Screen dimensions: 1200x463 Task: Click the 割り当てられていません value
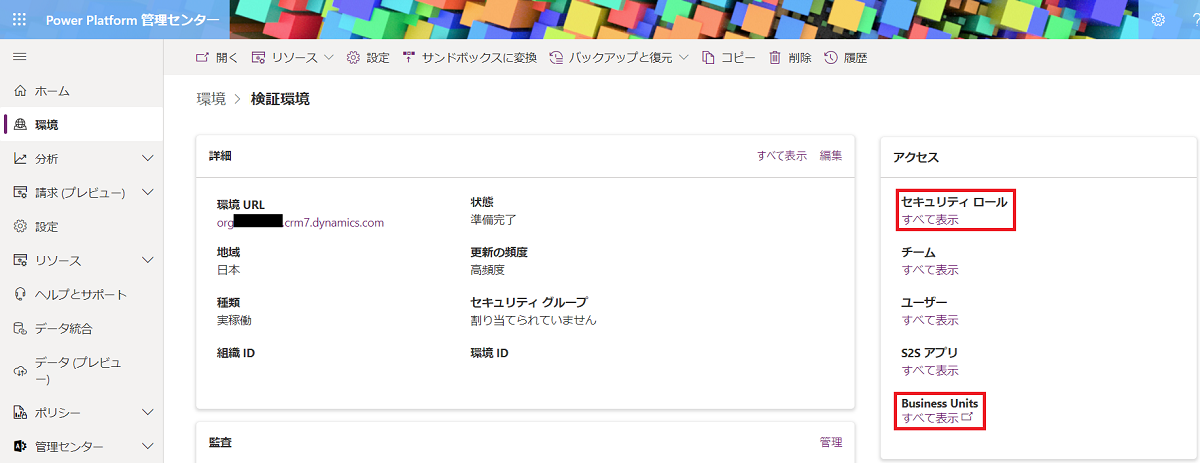pyautogui.click(x=533, y=320)
